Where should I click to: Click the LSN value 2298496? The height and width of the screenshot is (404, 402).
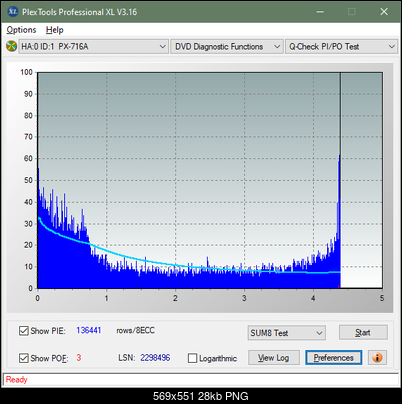pos(155,358)
